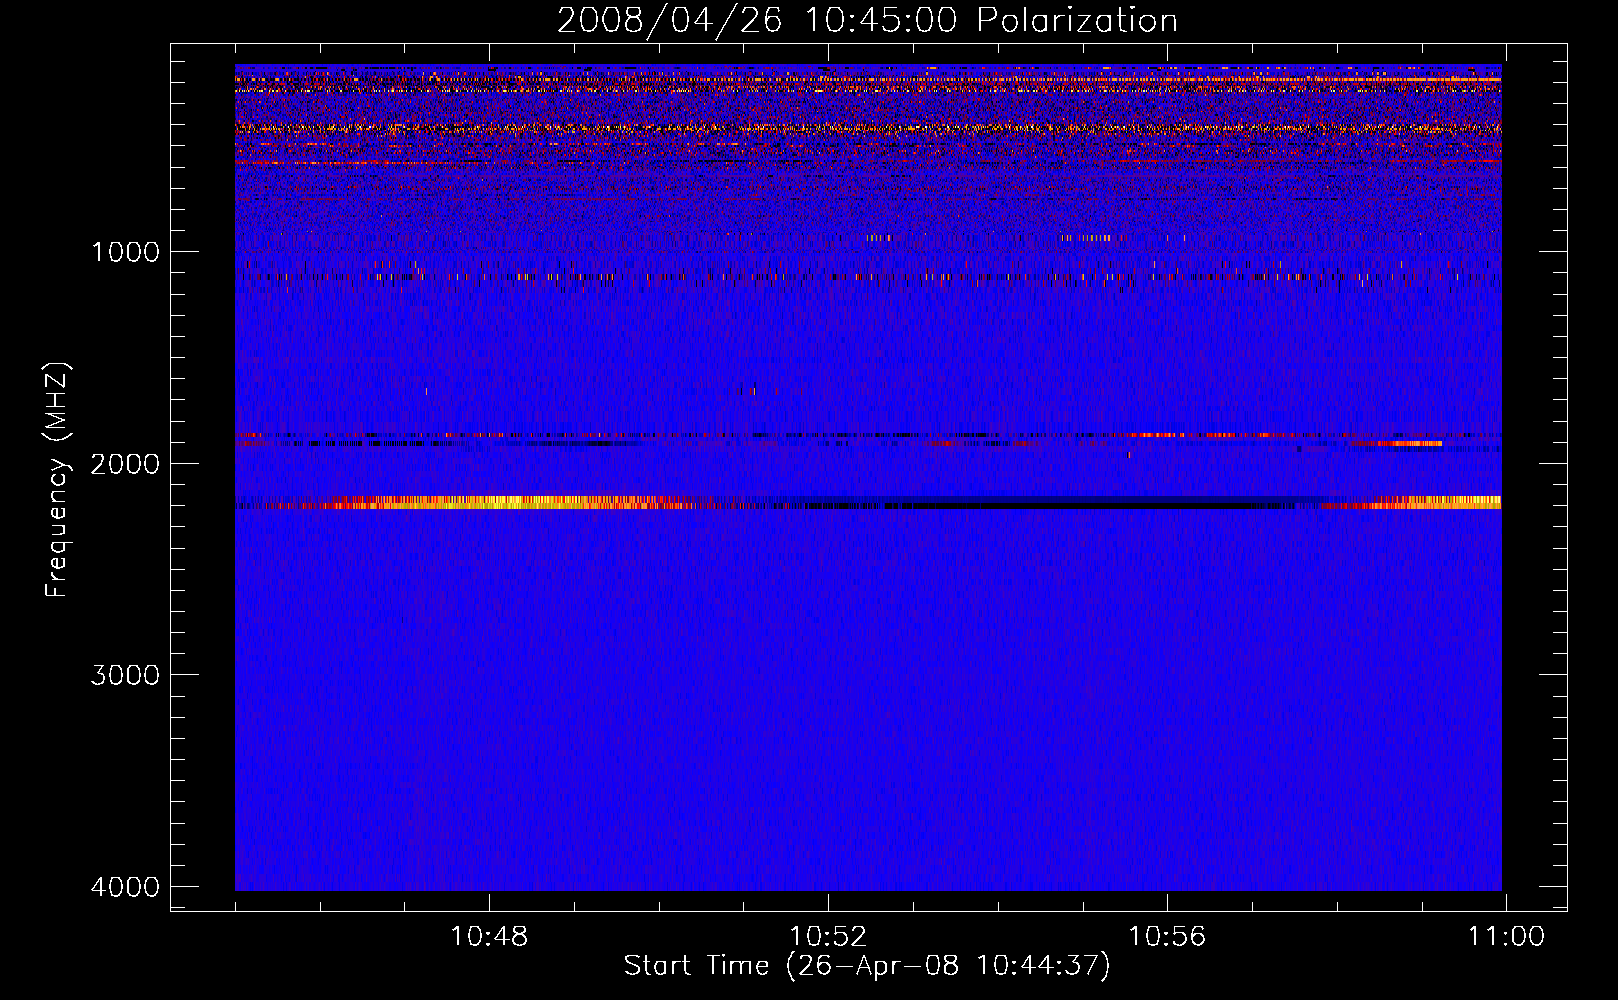Click the 10:52 time tick label
This screenshot has width=1618, height=1000.
pyautogui.click(x=828, y=937)
